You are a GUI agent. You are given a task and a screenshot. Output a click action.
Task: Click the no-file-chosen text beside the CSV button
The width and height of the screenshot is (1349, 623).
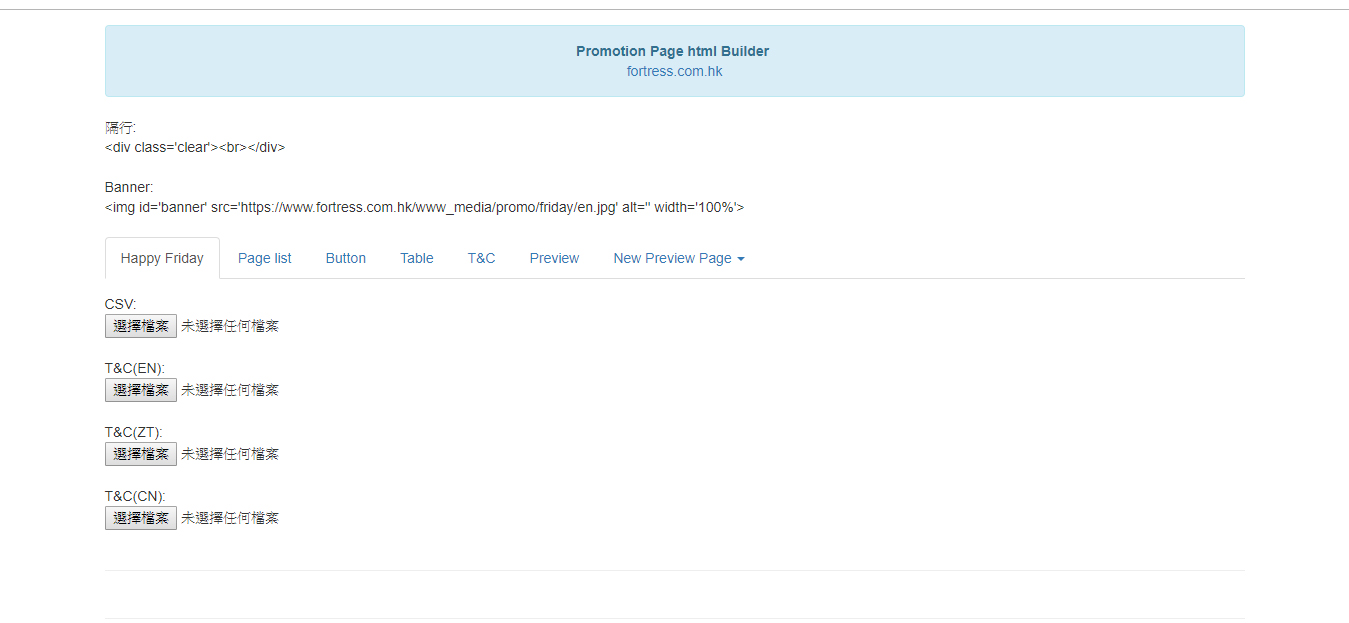click(230, 326)
